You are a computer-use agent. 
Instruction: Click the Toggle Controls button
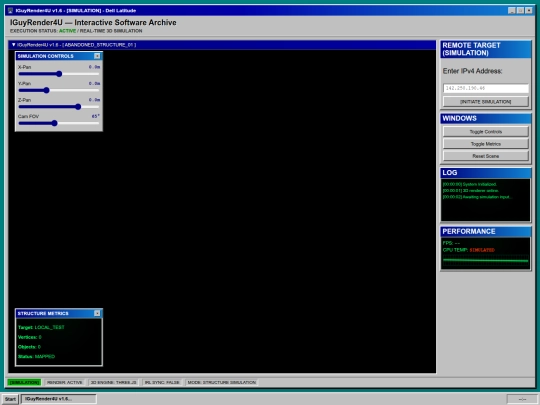(x=486, y=132)
